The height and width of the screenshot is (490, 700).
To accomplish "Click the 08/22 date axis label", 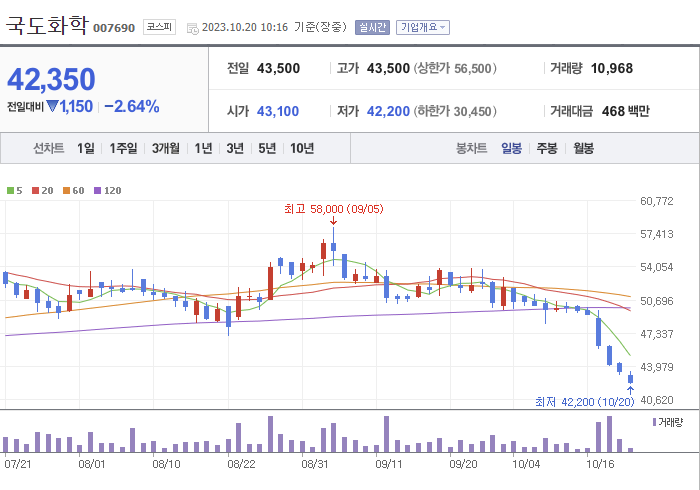I will click(241, 464).
